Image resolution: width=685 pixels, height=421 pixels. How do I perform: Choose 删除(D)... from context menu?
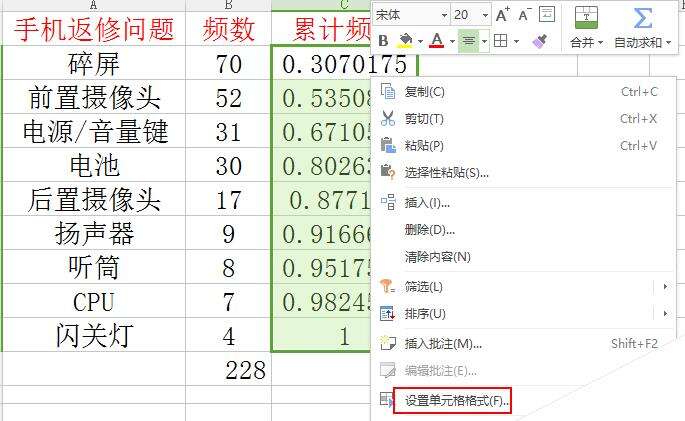coord(523,229)
